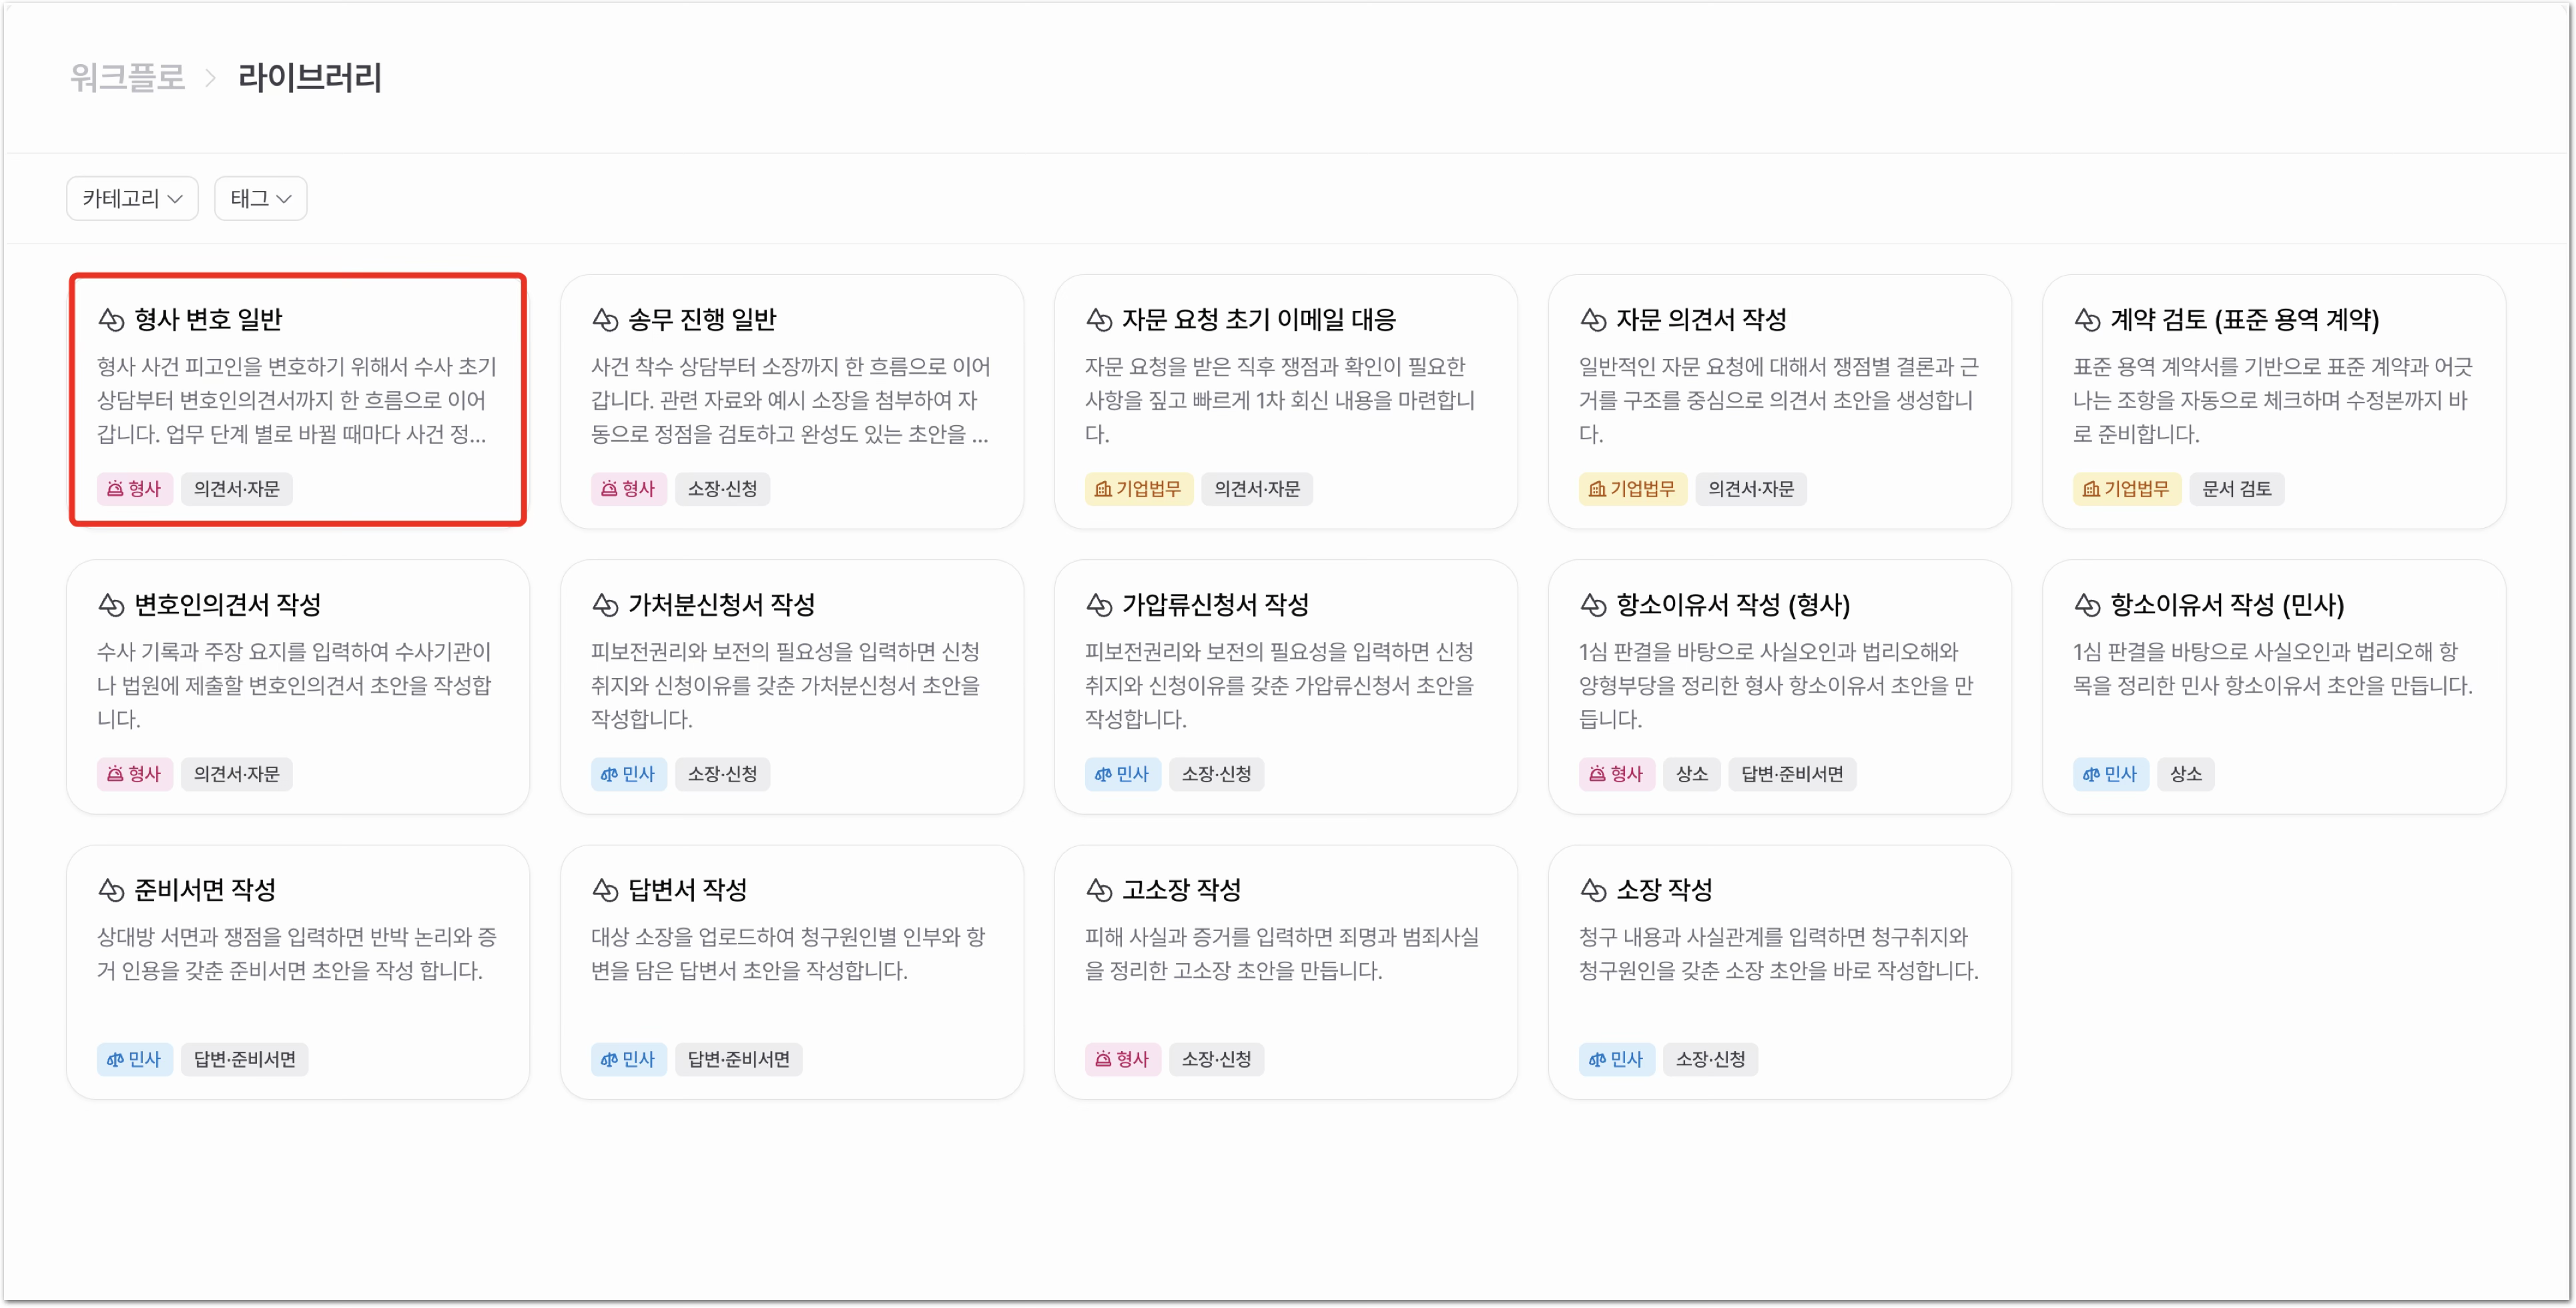Open the 변호인의견서 작성 workflow card
The height and width of the screenshot is (1308, 2576).
pos(298,687)
